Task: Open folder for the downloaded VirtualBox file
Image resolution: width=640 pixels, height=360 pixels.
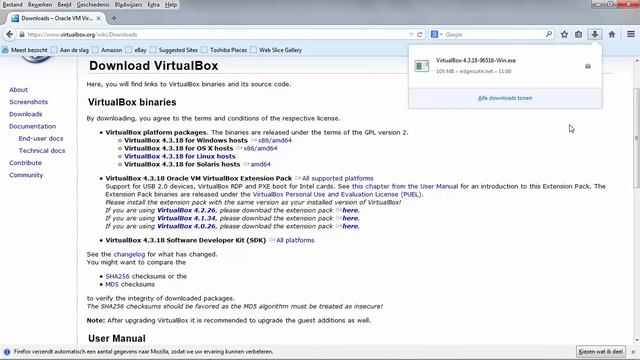Action: 588,66
